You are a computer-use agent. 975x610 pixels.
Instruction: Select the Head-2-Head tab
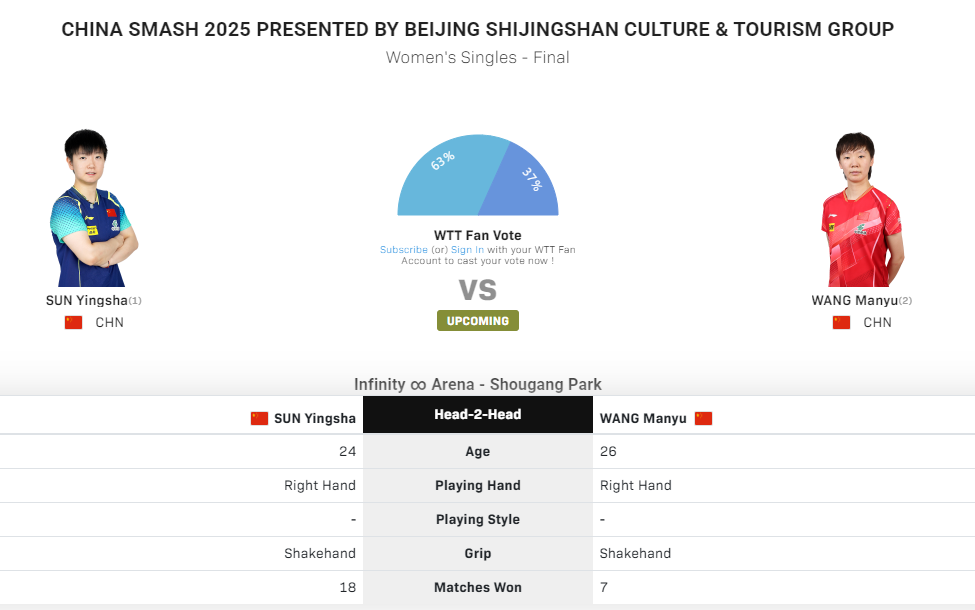[x=478, y=414]
